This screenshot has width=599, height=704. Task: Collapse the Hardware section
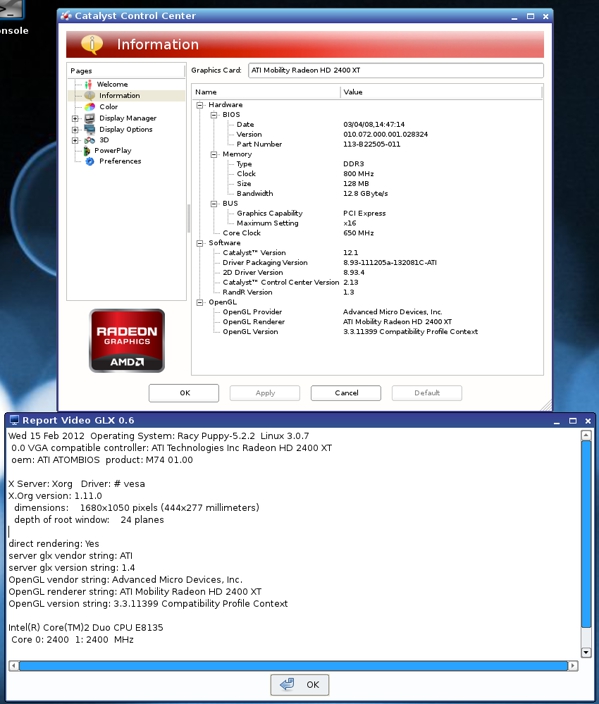(200, 105)
